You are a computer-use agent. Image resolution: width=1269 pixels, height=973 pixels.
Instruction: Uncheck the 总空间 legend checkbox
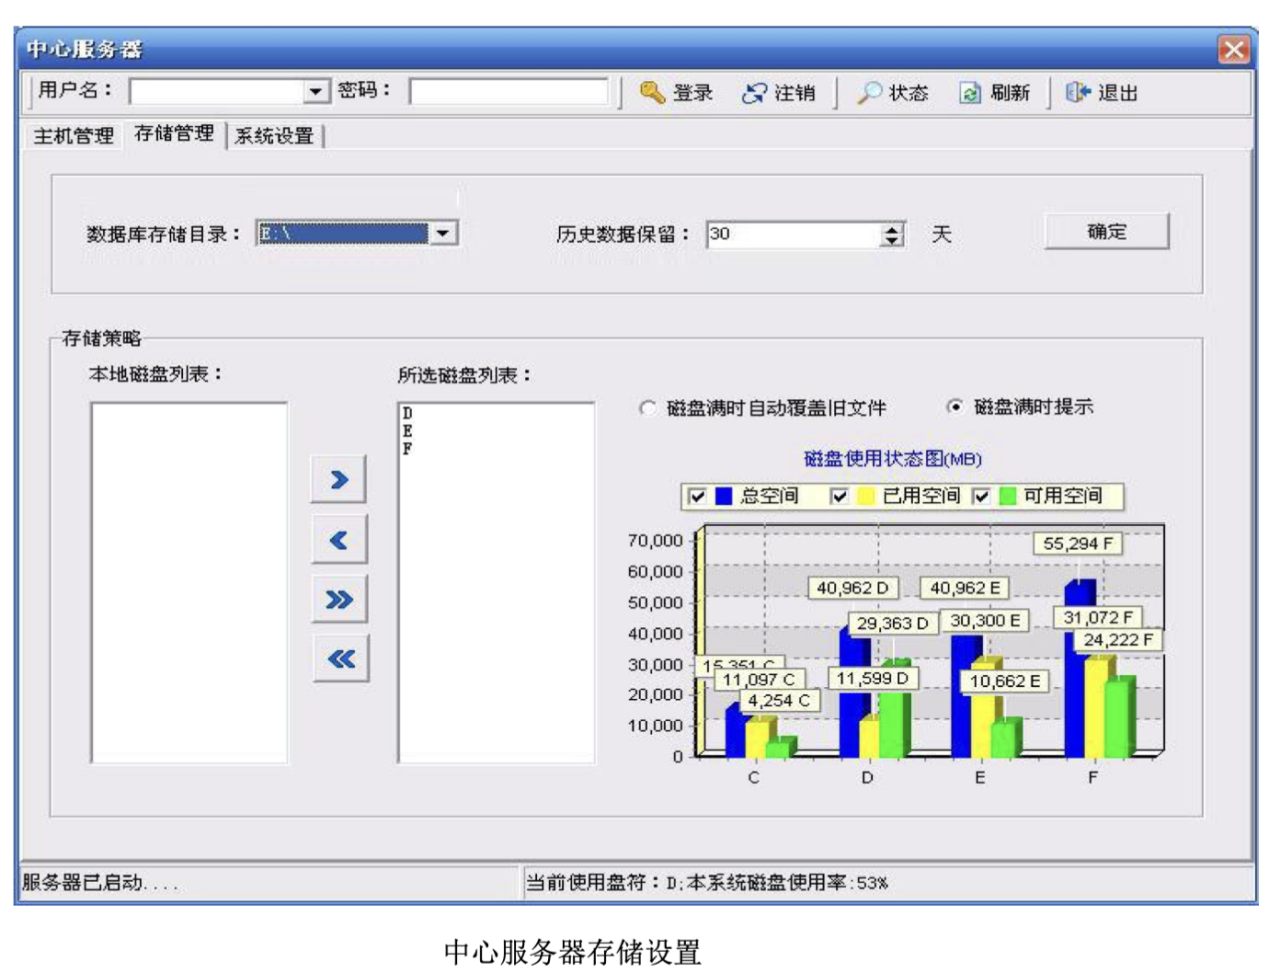tap(697, 496)
